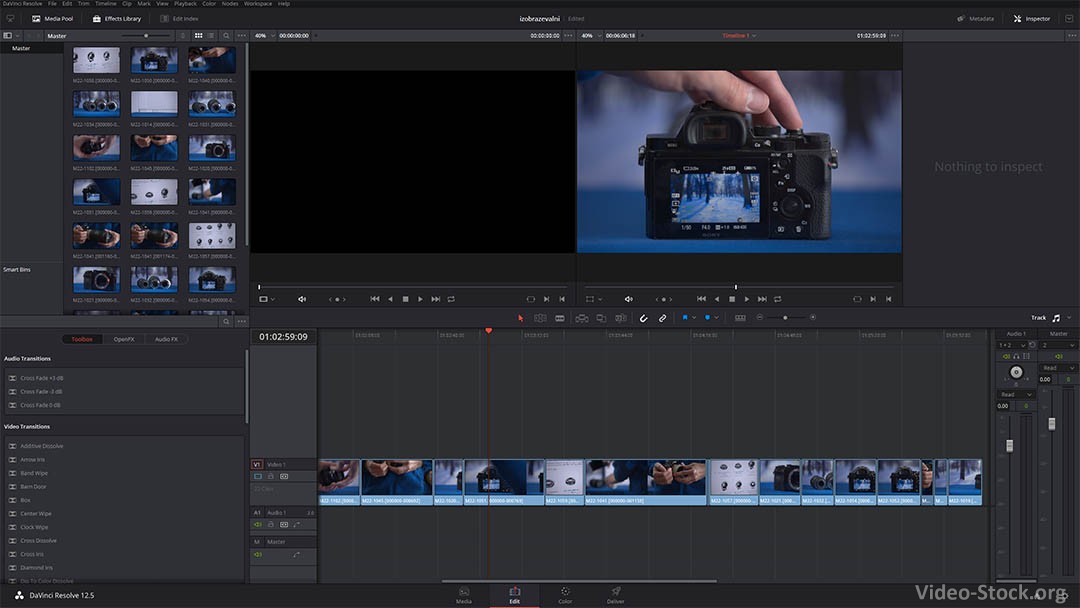Select the Cross Dissolve transition
1080x608 pixels.
click(x=39, y=541)
